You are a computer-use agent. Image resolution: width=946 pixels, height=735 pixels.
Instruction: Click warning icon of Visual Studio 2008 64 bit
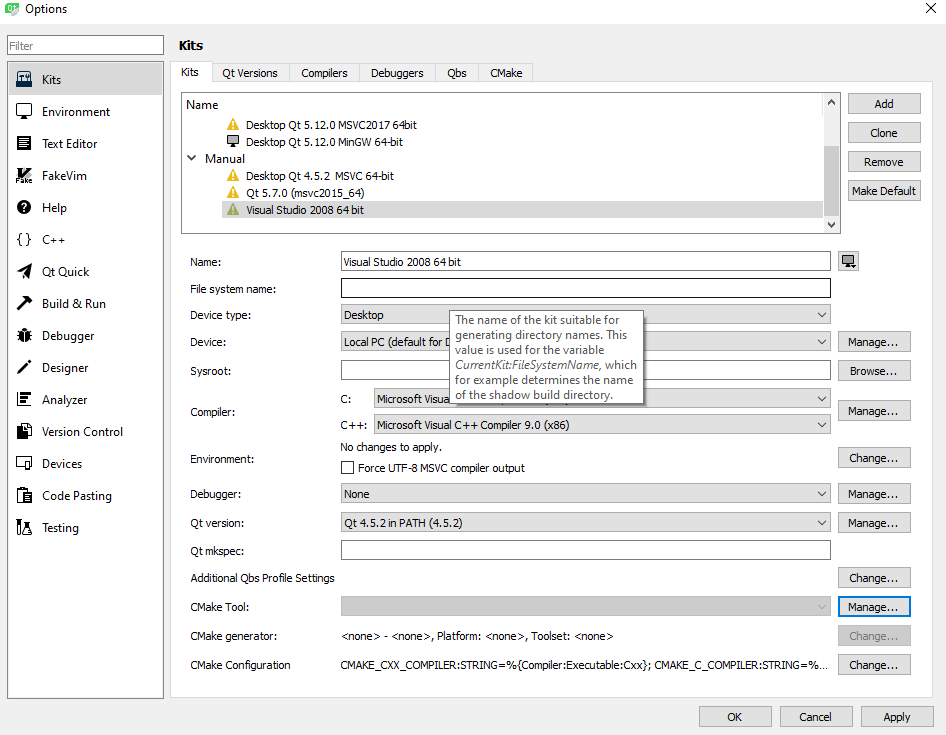click(x=233, y=209)
